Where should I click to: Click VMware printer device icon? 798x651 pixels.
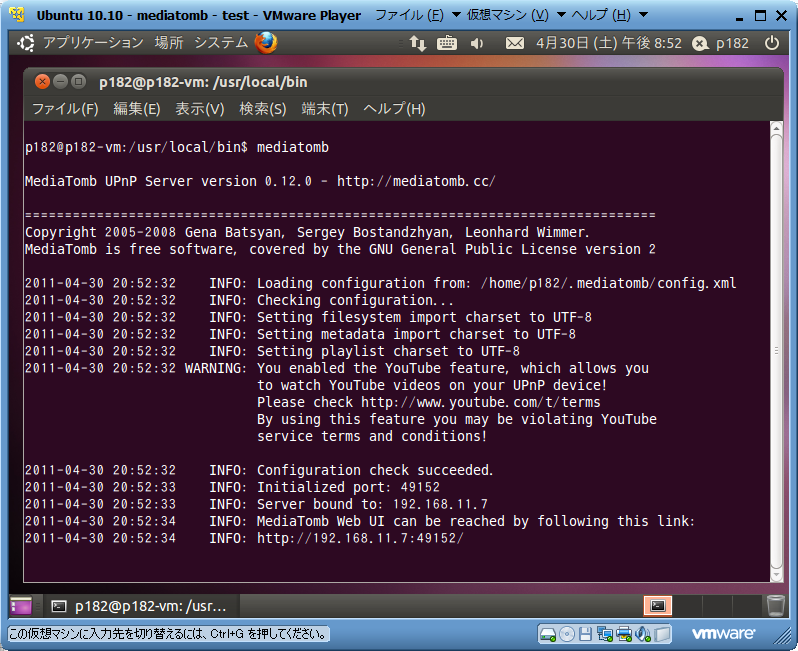click(x=624, y=634)
